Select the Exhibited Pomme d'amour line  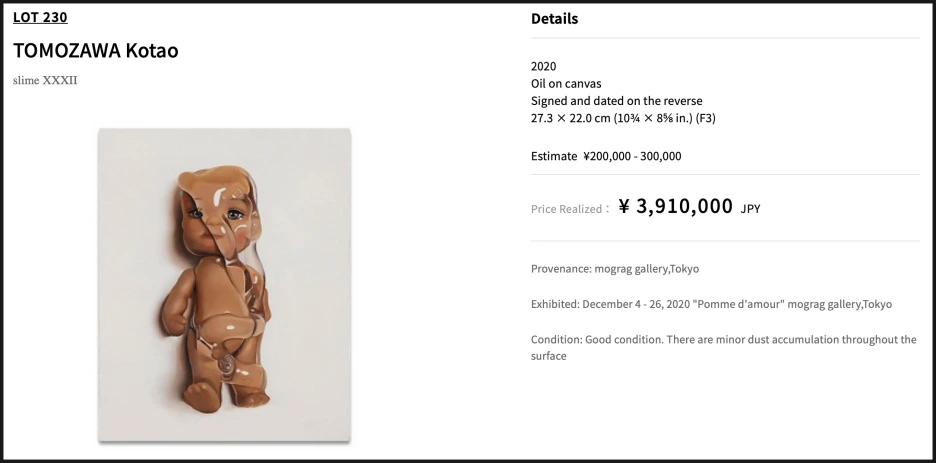click(712, 304)
